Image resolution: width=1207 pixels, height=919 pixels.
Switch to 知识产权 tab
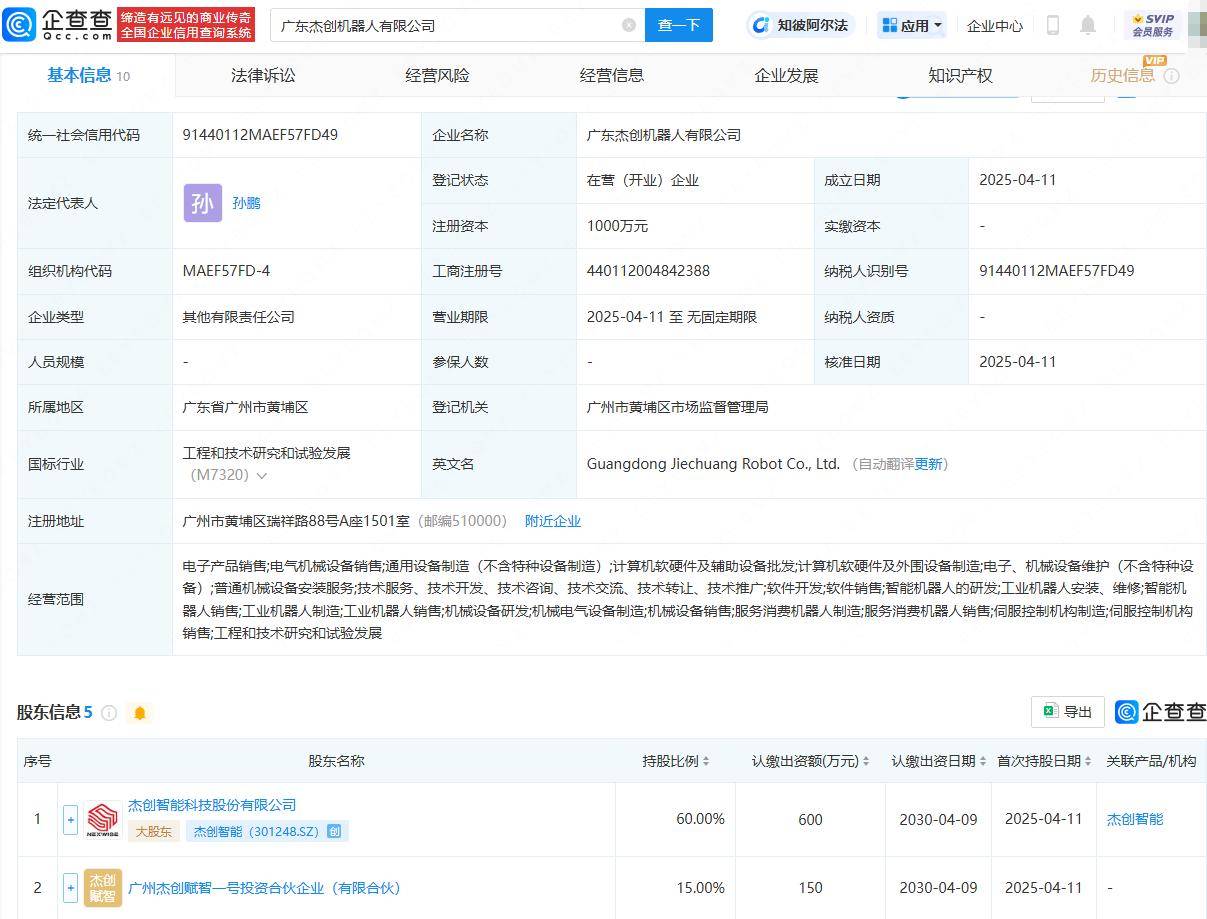tap(960, 76)
